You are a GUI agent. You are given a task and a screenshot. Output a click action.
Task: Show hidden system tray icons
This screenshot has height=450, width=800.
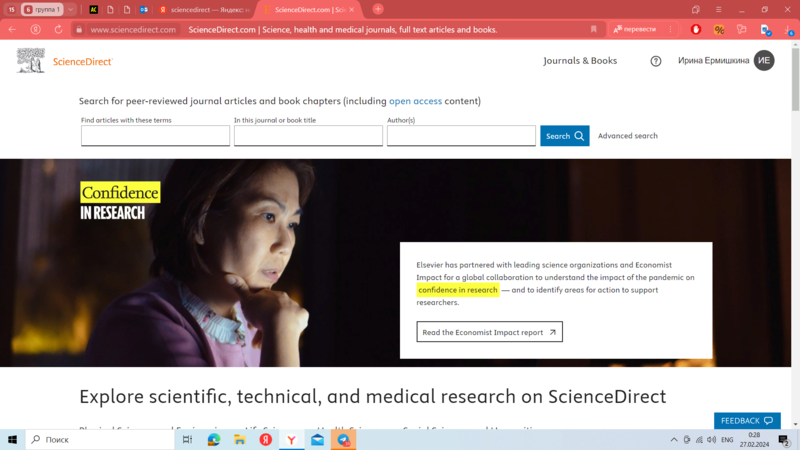coord(674,439)
